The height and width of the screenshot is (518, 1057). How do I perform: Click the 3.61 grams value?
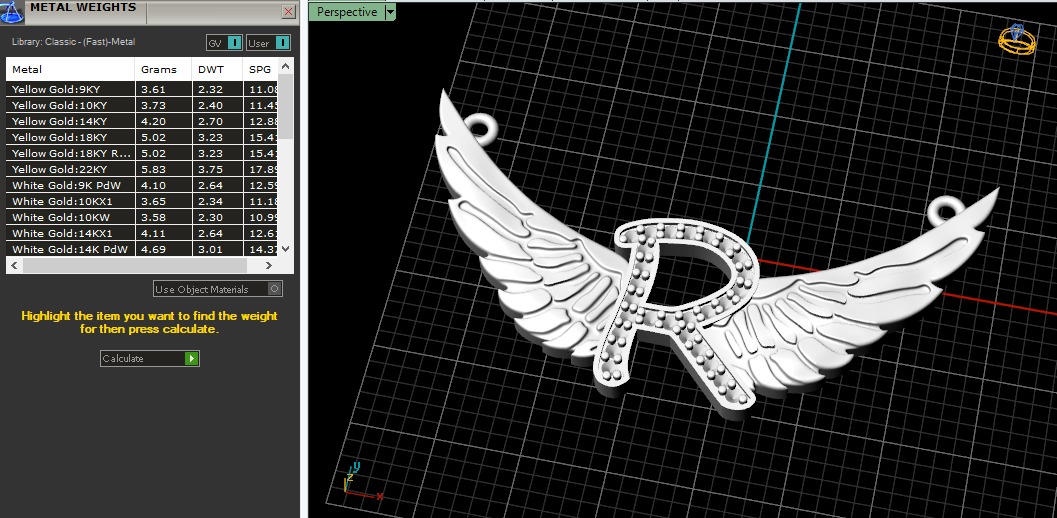pos(152,89)
